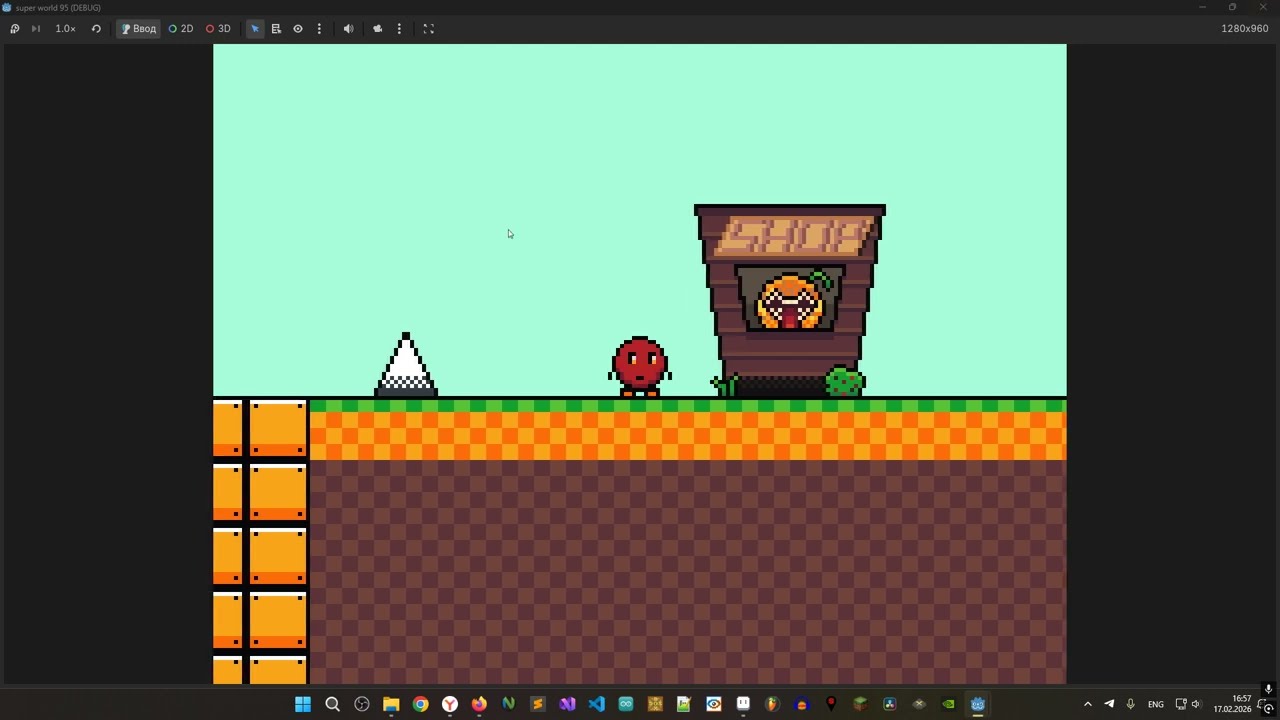Expand hidden system tray icons chevron
The height and width of the screenshot is (720, 1280).
(1088, 704)
